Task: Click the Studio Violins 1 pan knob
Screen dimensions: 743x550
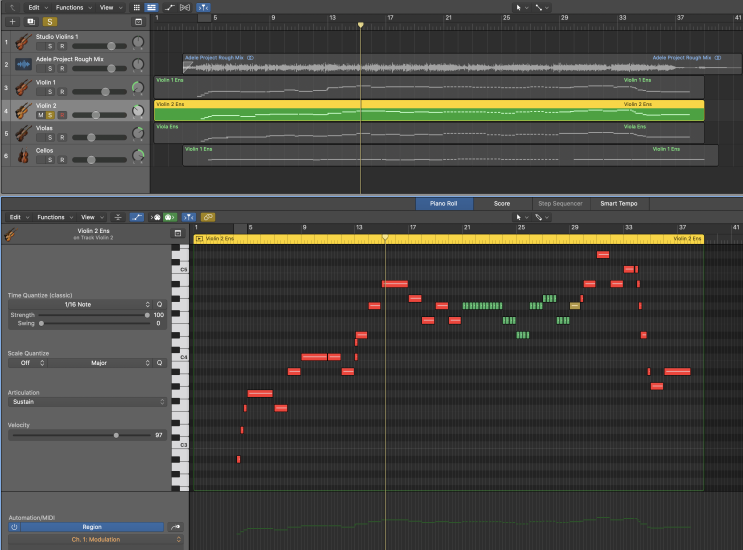Action: pyautogui.click(x=138, y=42)
